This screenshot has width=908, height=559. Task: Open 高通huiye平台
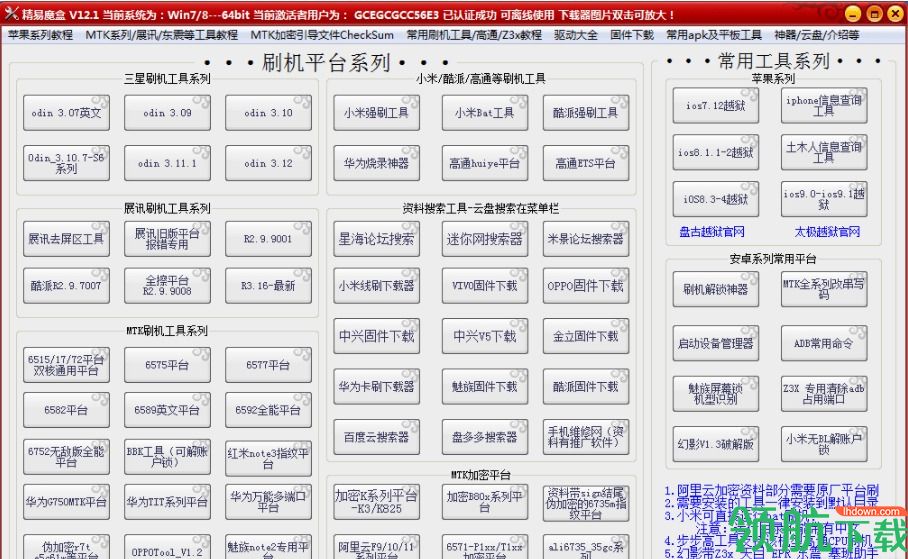pos(485,163)
